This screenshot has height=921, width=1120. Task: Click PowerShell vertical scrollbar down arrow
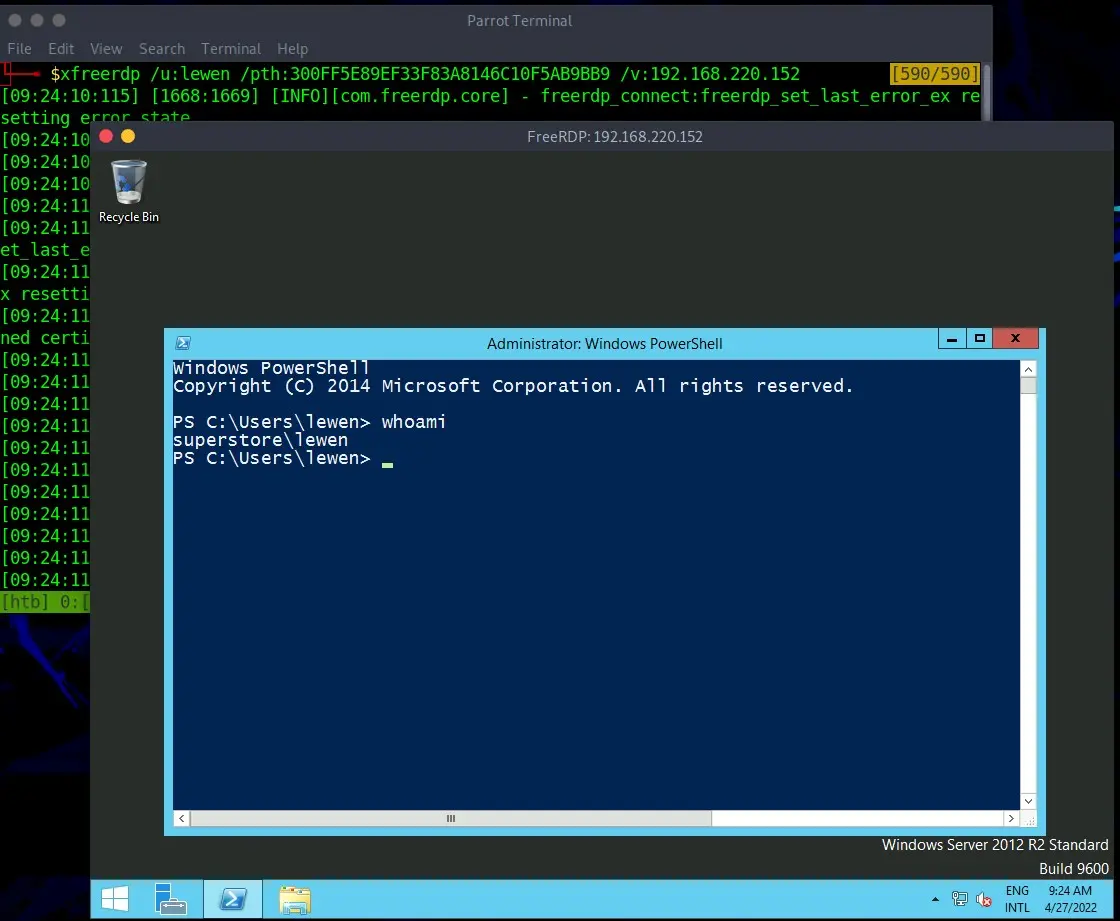(x=1028, y=801)
